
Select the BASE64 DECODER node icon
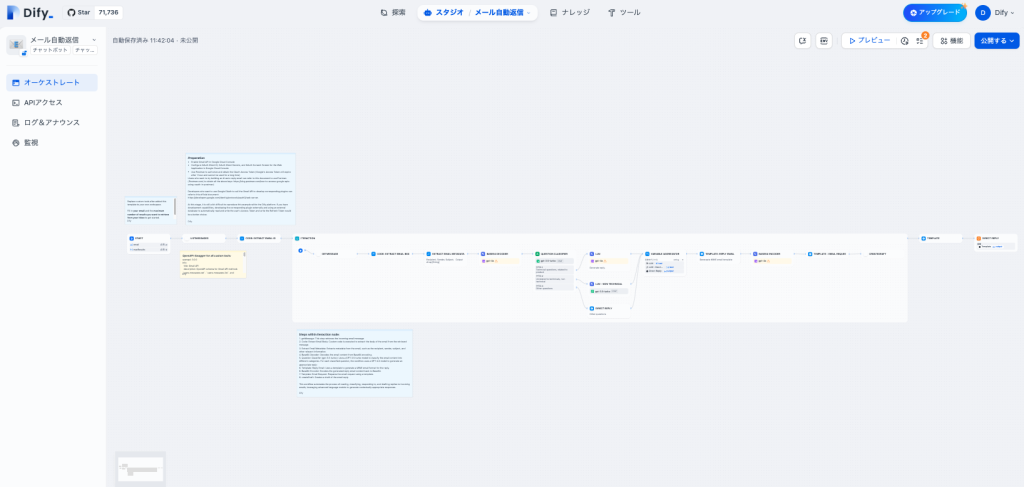pos(483,253)
